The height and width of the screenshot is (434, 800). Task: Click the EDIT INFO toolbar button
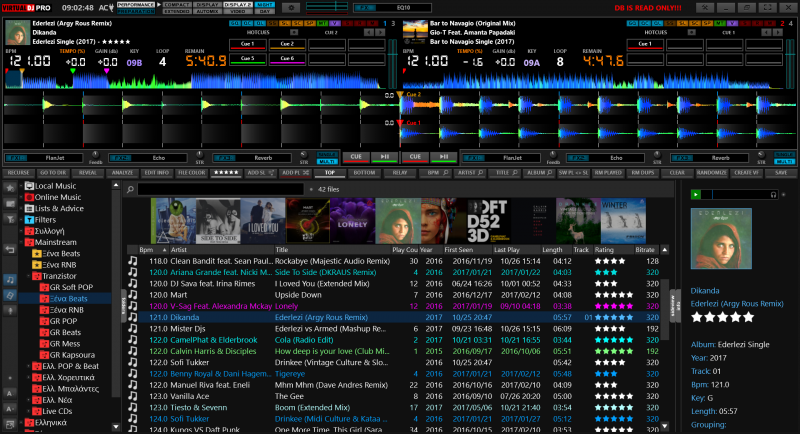(x=157, y=173)
